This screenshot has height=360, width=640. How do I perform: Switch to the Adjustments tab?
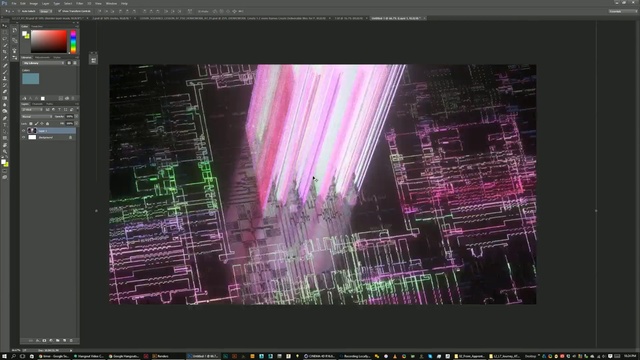click(42, 58)
